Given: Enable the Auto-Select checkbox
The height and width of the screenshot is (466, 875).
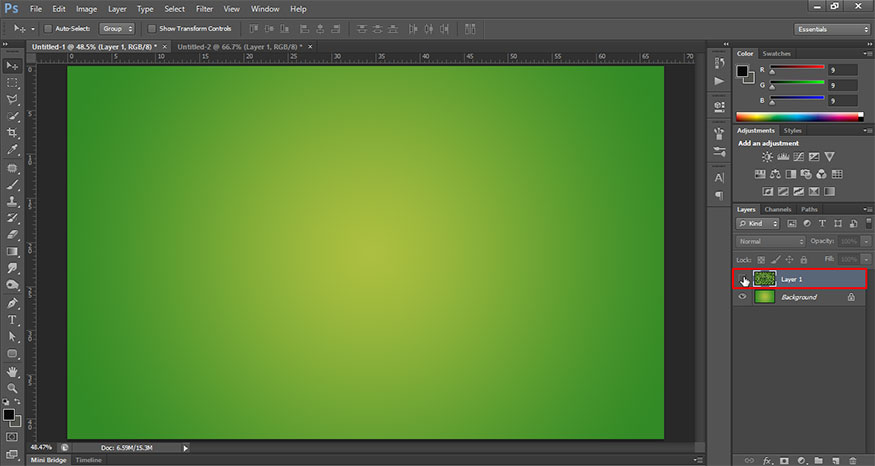Looking at the screenshot, I should [49, 29].
